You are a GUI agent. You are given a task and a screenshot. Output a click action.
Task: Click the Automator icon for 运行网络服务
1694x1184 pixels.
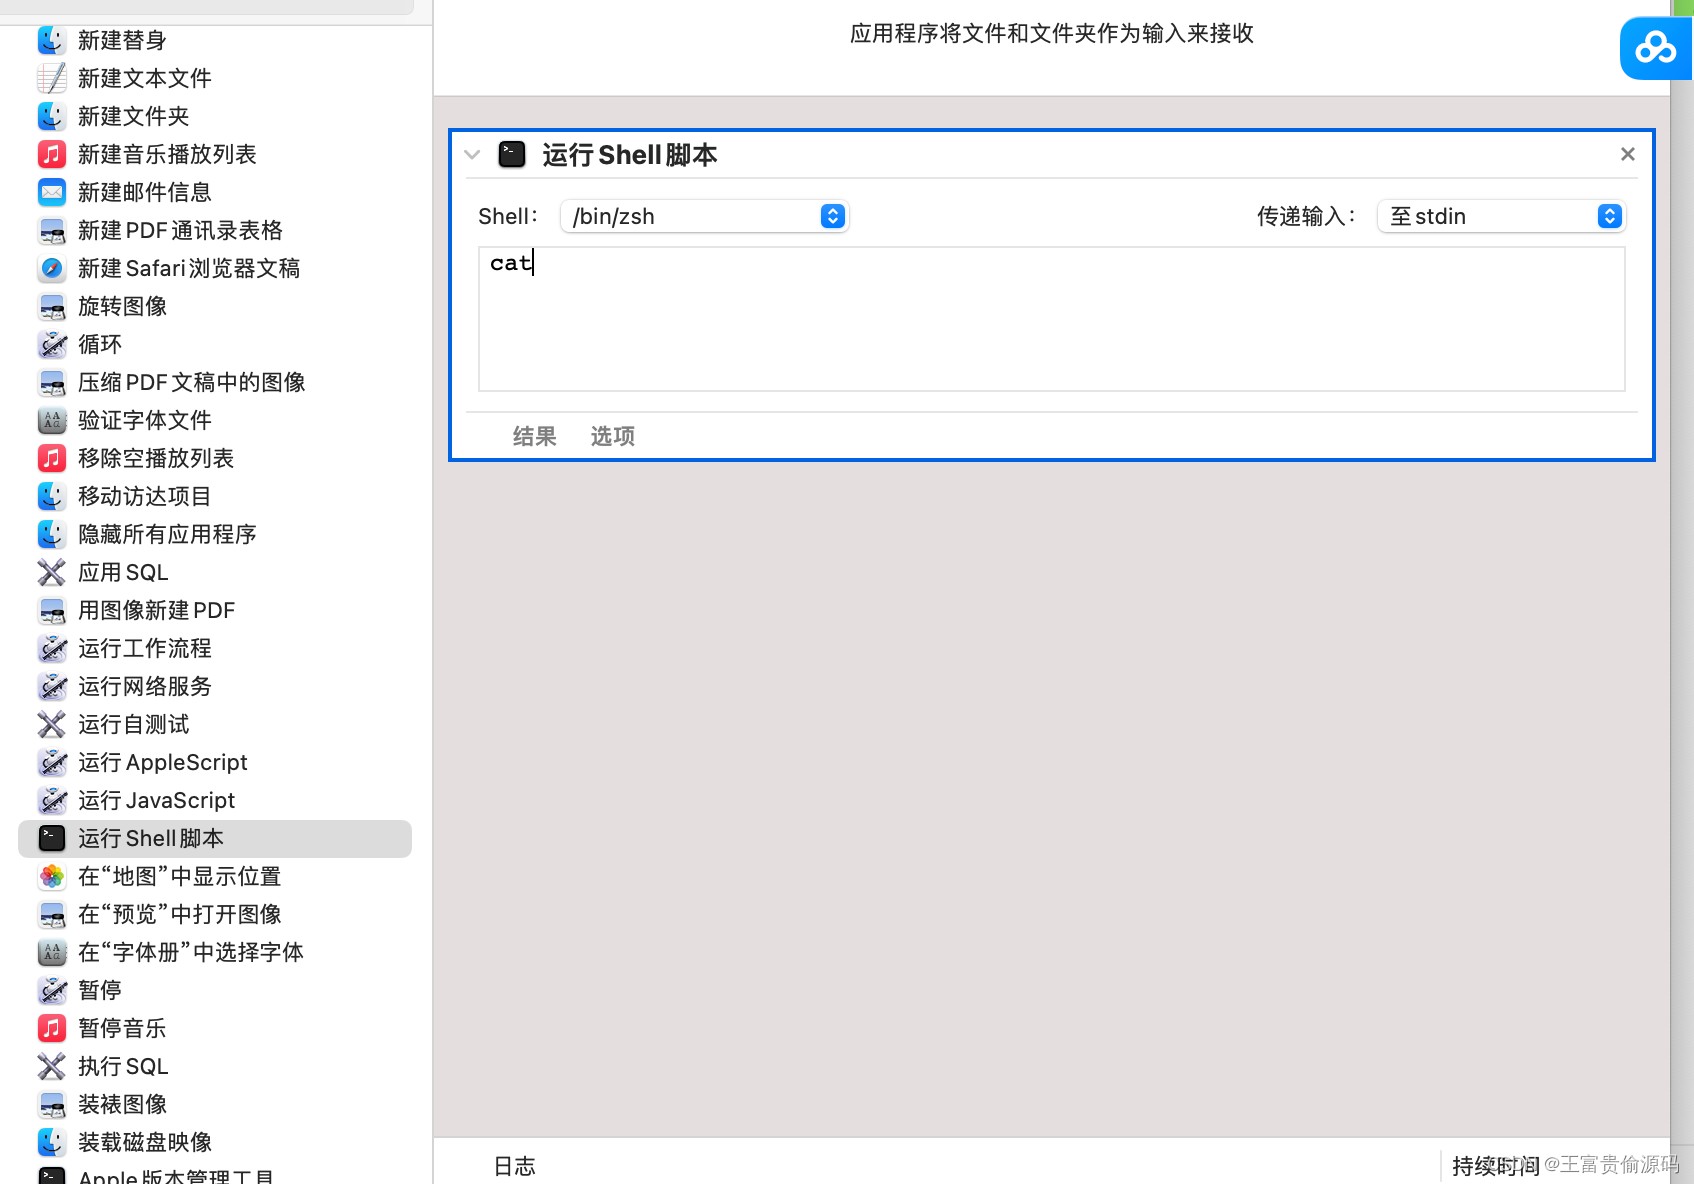click(52, 686)
